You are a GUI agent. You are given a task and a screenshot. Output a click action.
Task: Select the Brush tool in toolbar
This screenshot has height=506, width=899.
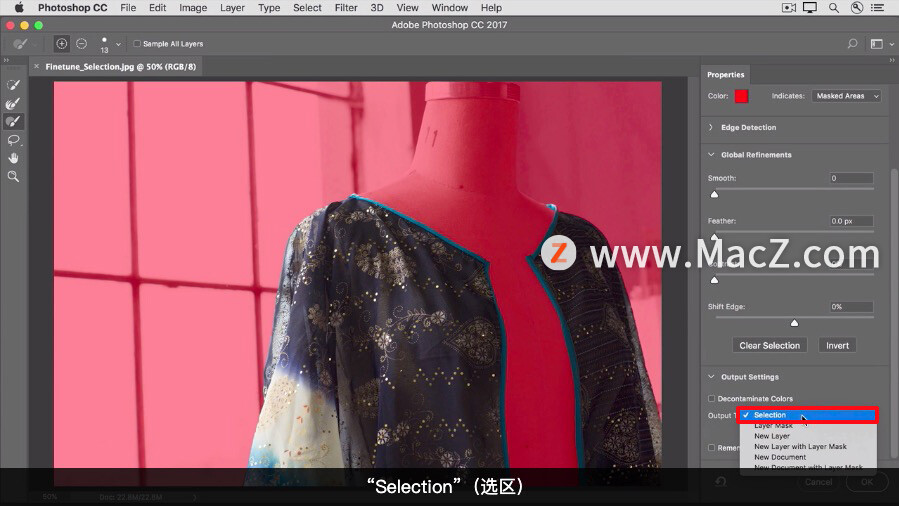[x=13, y=121]
